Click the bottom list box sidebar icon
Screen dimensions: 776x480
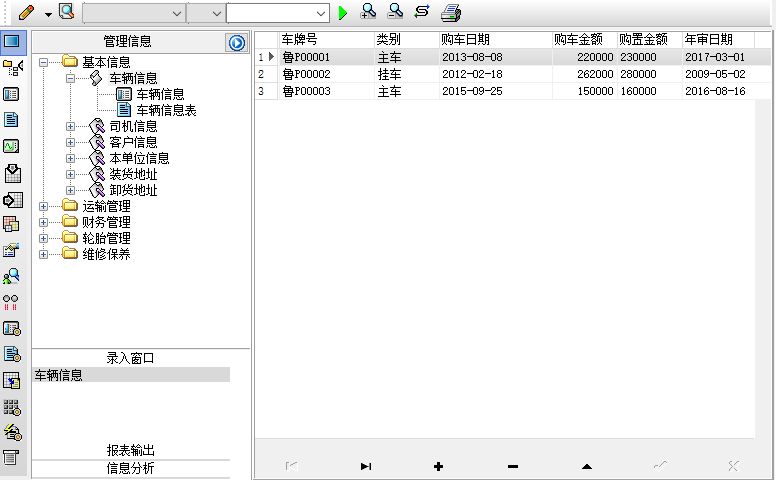click(x=11, y=457)
